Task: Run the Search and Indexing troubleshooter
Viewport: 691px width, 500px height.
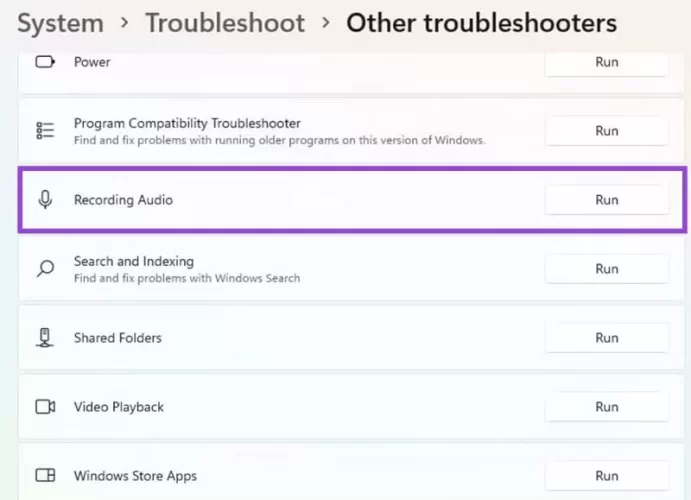Action: click(x=606, y=269)
